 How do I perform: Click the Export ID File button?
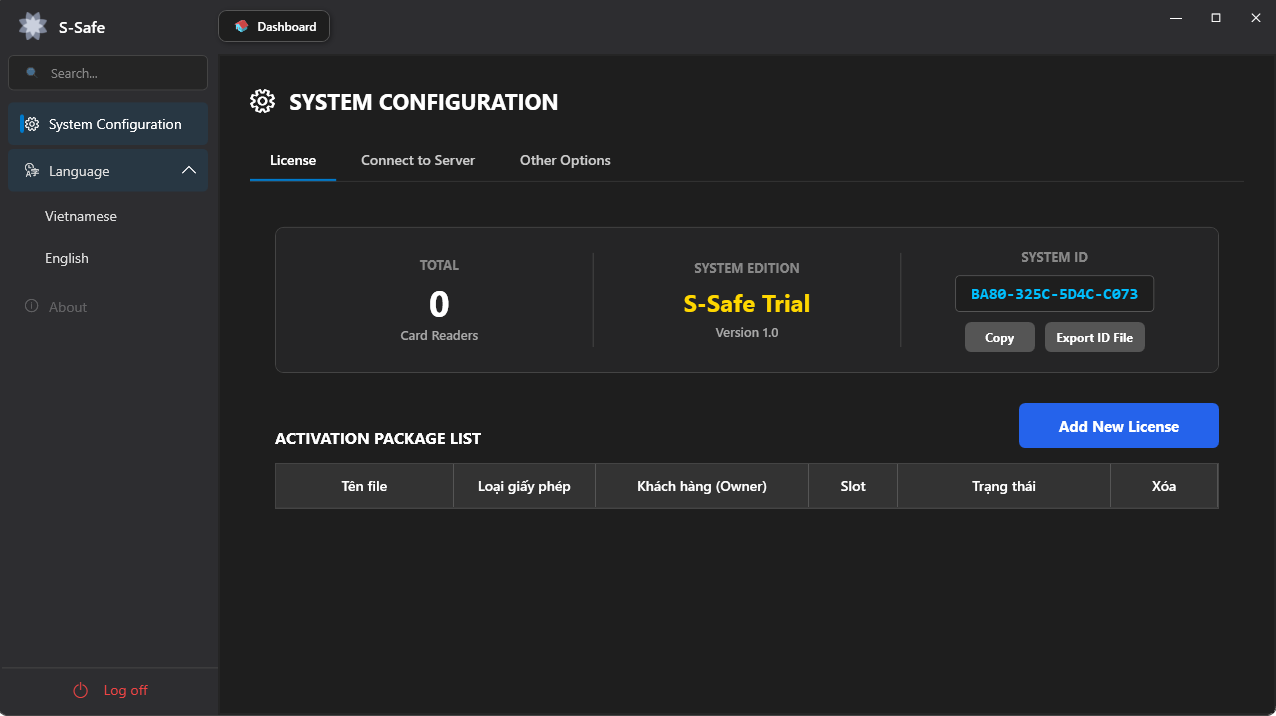point(1095,337)
